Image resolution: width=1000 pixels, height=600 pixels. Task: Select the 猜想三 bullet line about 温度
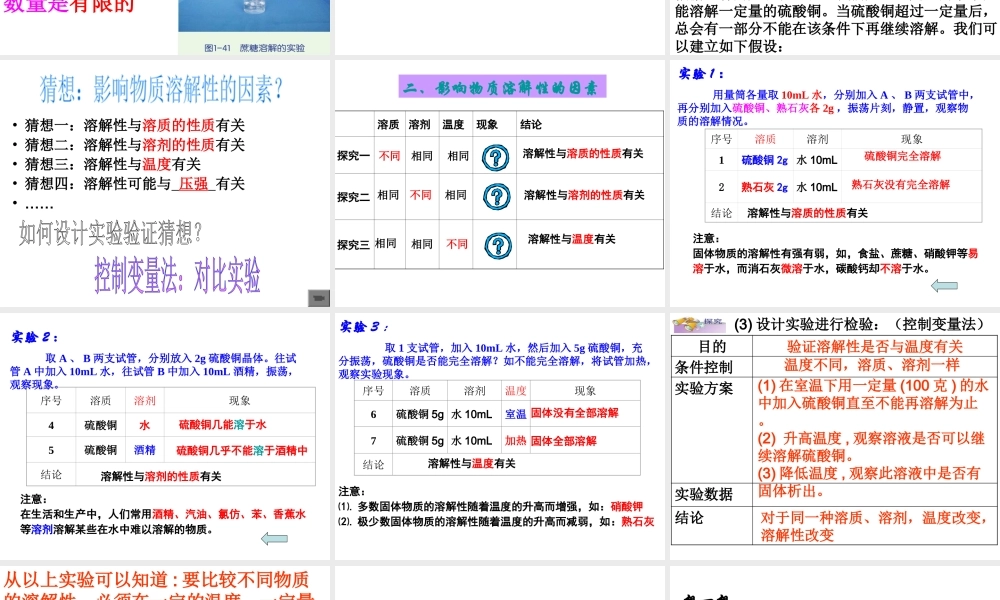pyautogui.click(x=113, y=165)
